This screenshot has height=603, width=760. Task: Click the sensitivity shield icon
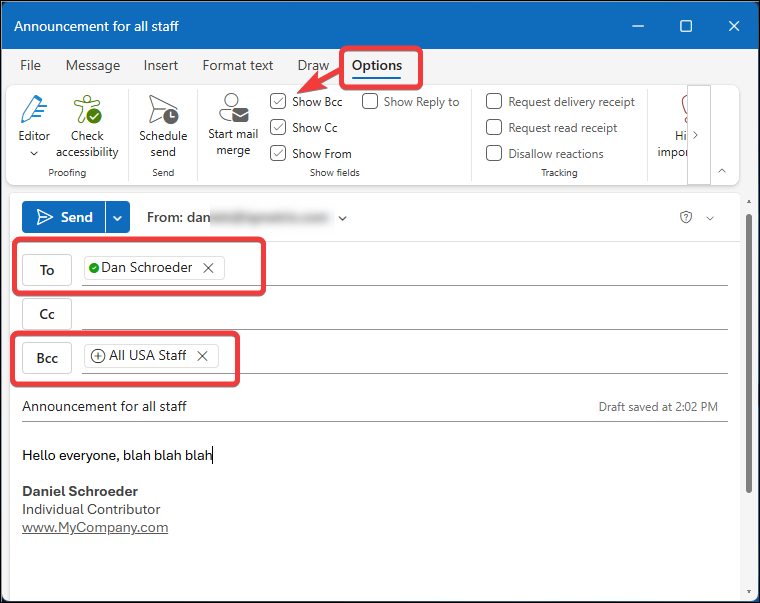click(686, 217)
